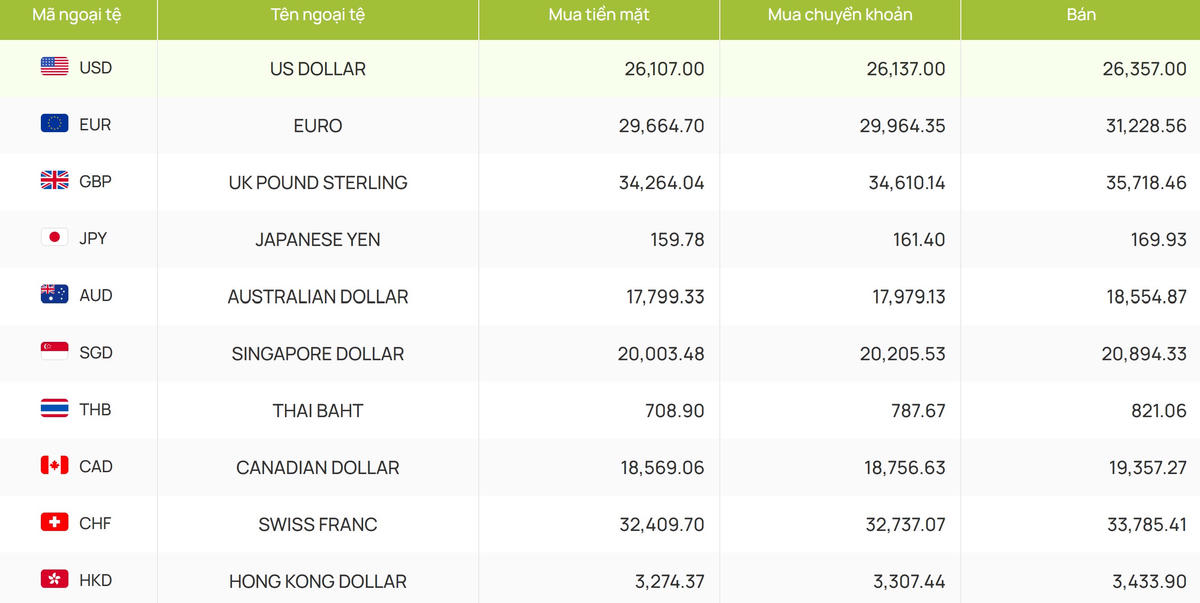The image size is (1200, 603).
Task: Click the Canadian flag beside CAD
Action: point(54,466)
